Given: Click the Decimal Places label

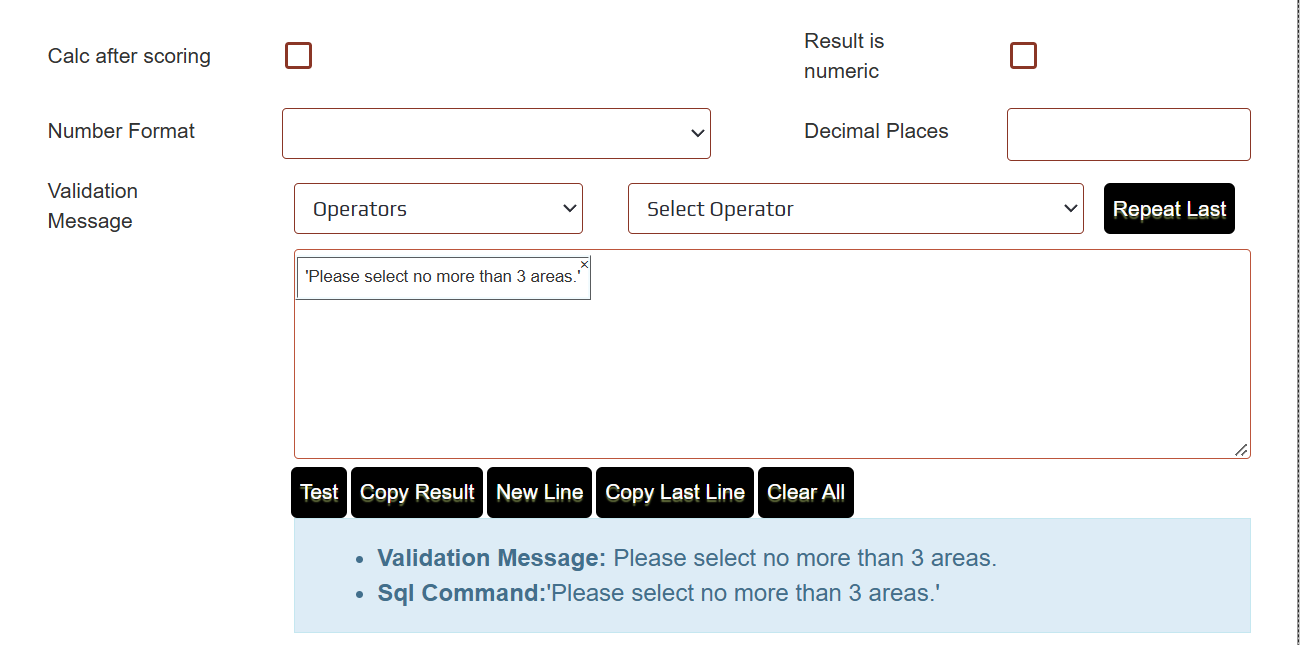Looking at the screenshot, I should pos(876,131).
